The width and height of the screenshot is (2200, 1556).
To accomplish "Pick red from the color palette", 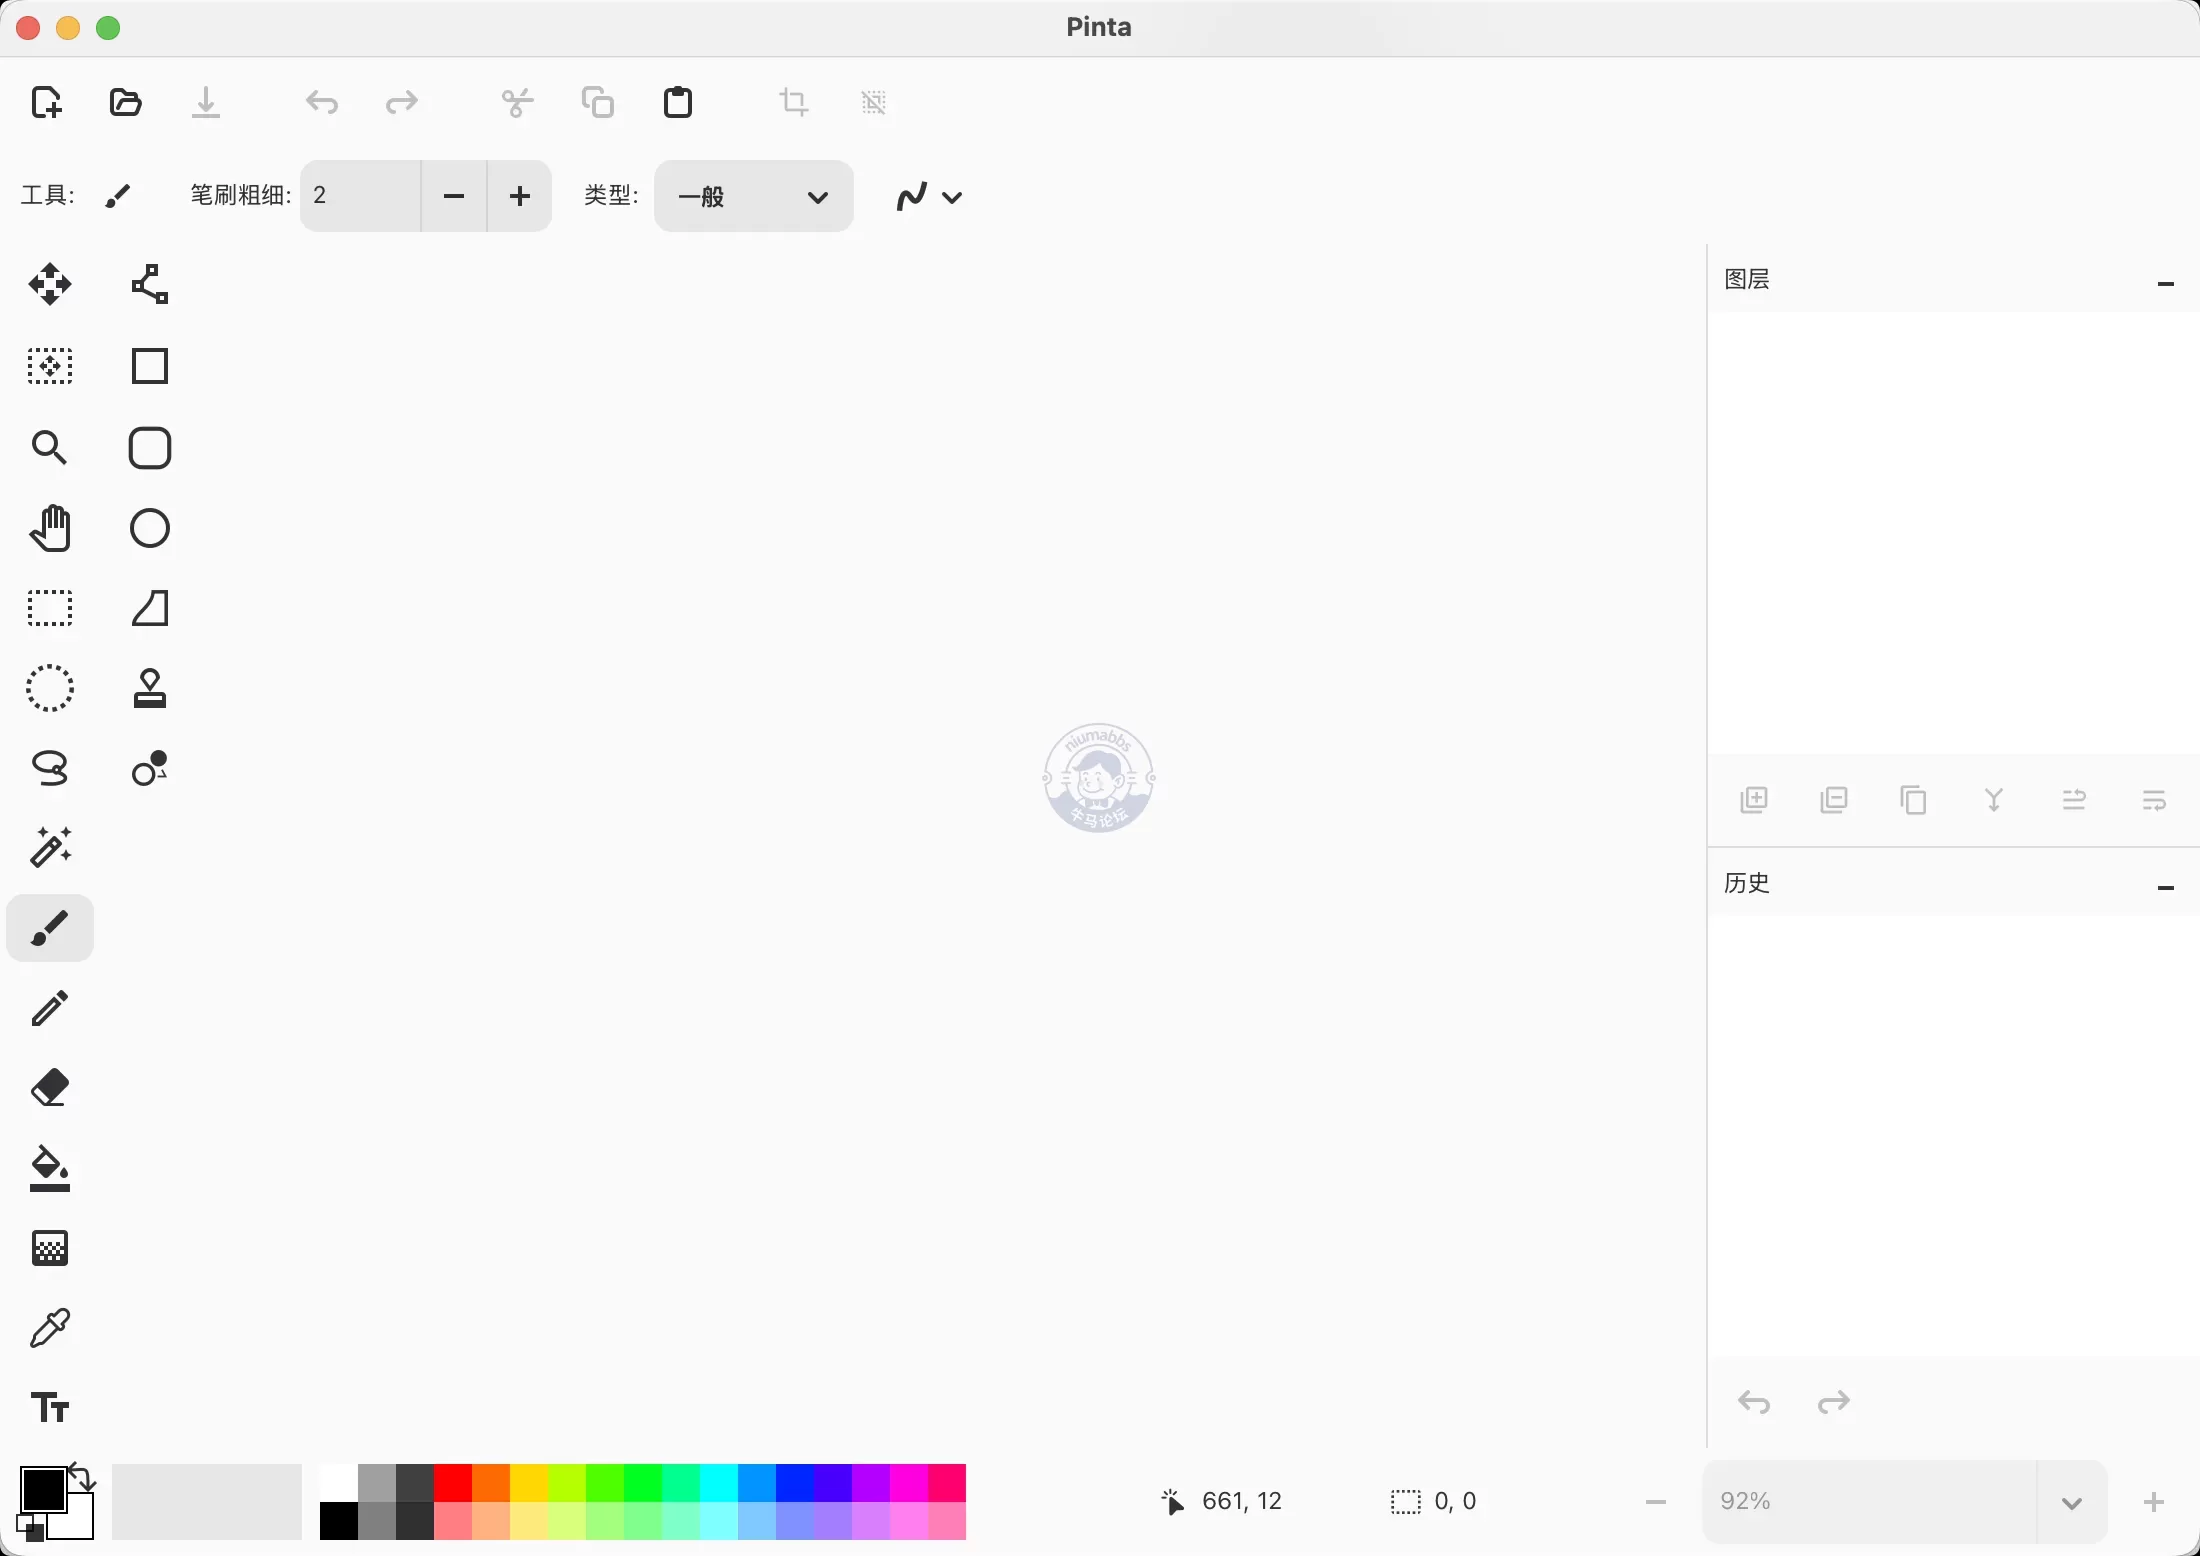I will point(453,1483).
